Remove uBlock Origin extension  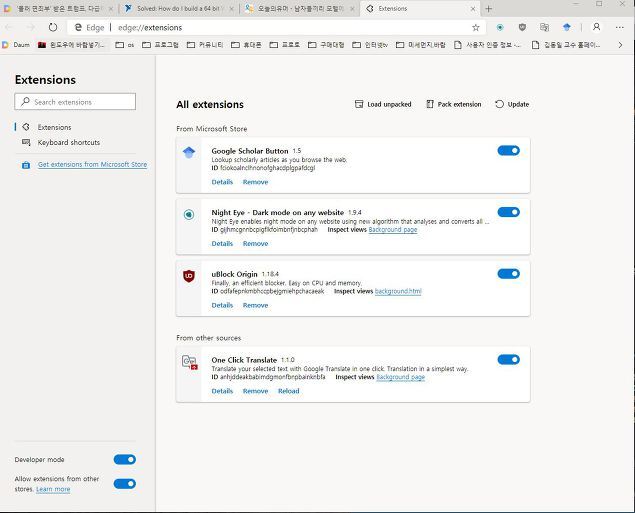pyautogui.click(x=256, y=305)
